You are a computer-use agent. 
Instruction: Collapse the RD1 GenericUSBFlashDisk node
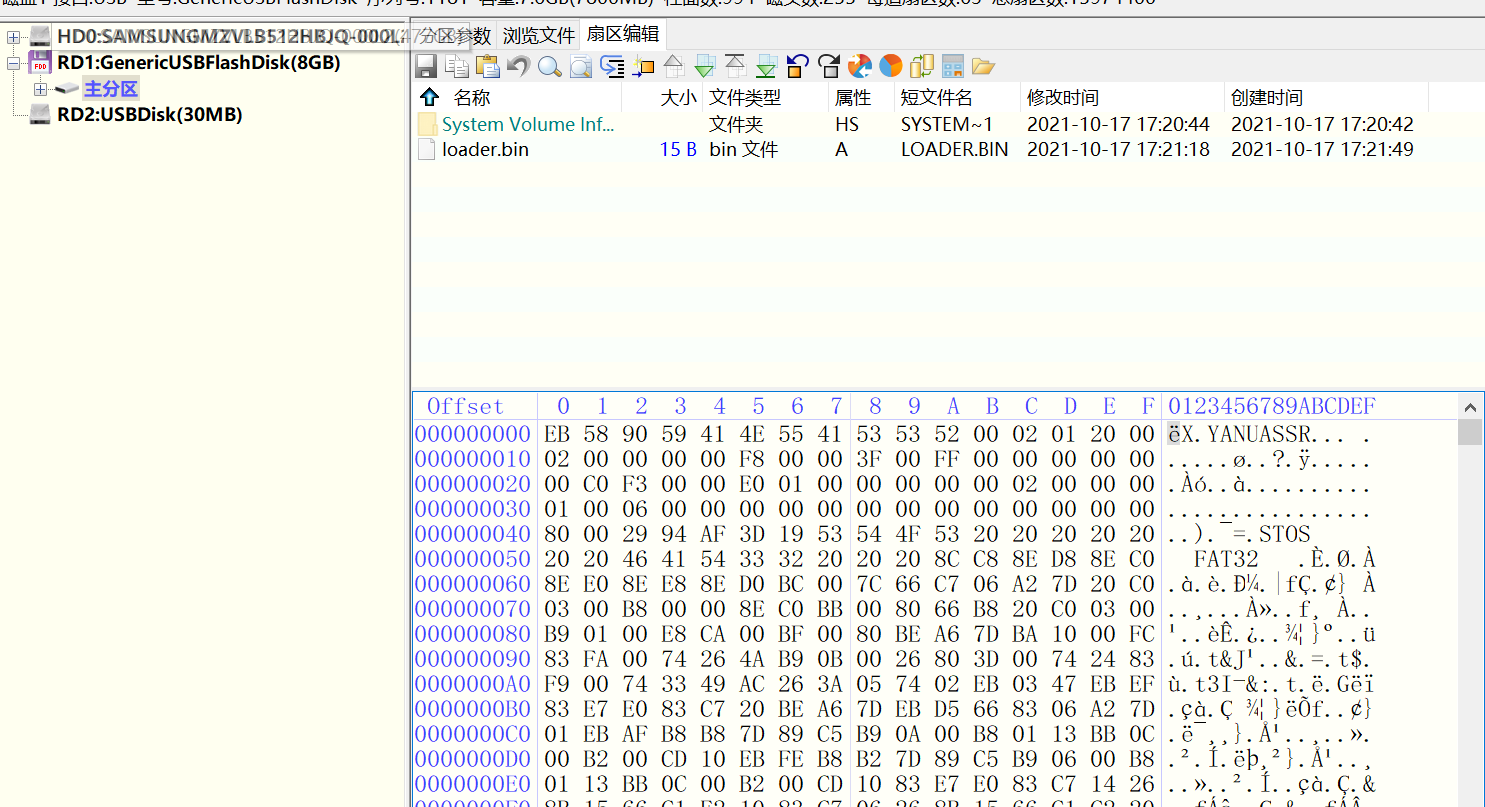13,63
